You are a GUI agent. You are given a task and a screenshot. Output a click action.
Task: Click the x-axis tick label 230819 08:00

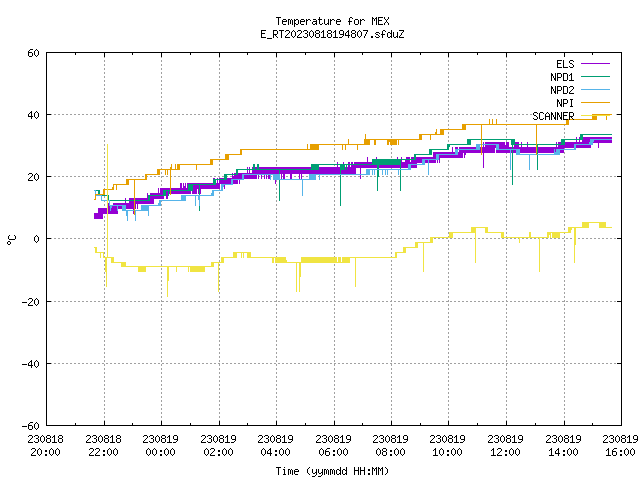pyautogui.click(x=391, y=446)
